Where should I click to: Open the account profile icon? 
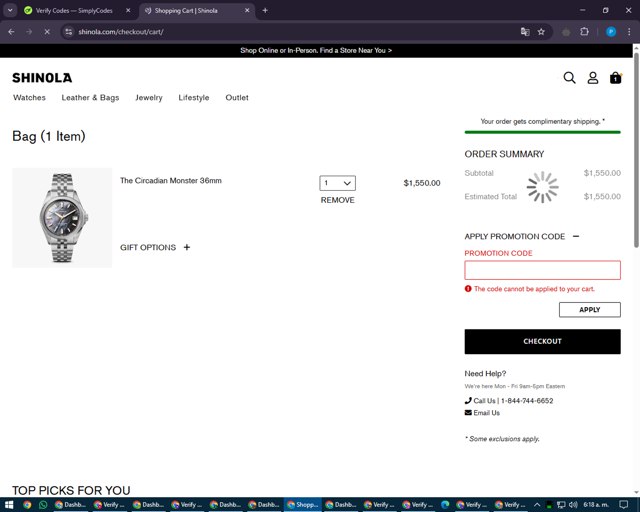593,78
